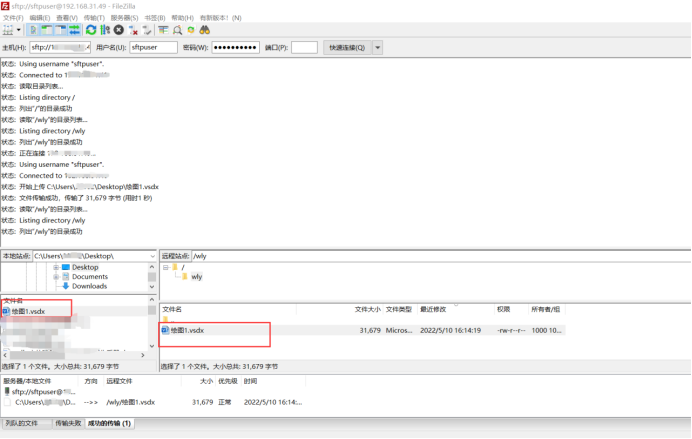Click local file list scroll left arrow
The height and width of the screenshot is (439, 692).
pyautogui.click(x=5, y=355)
